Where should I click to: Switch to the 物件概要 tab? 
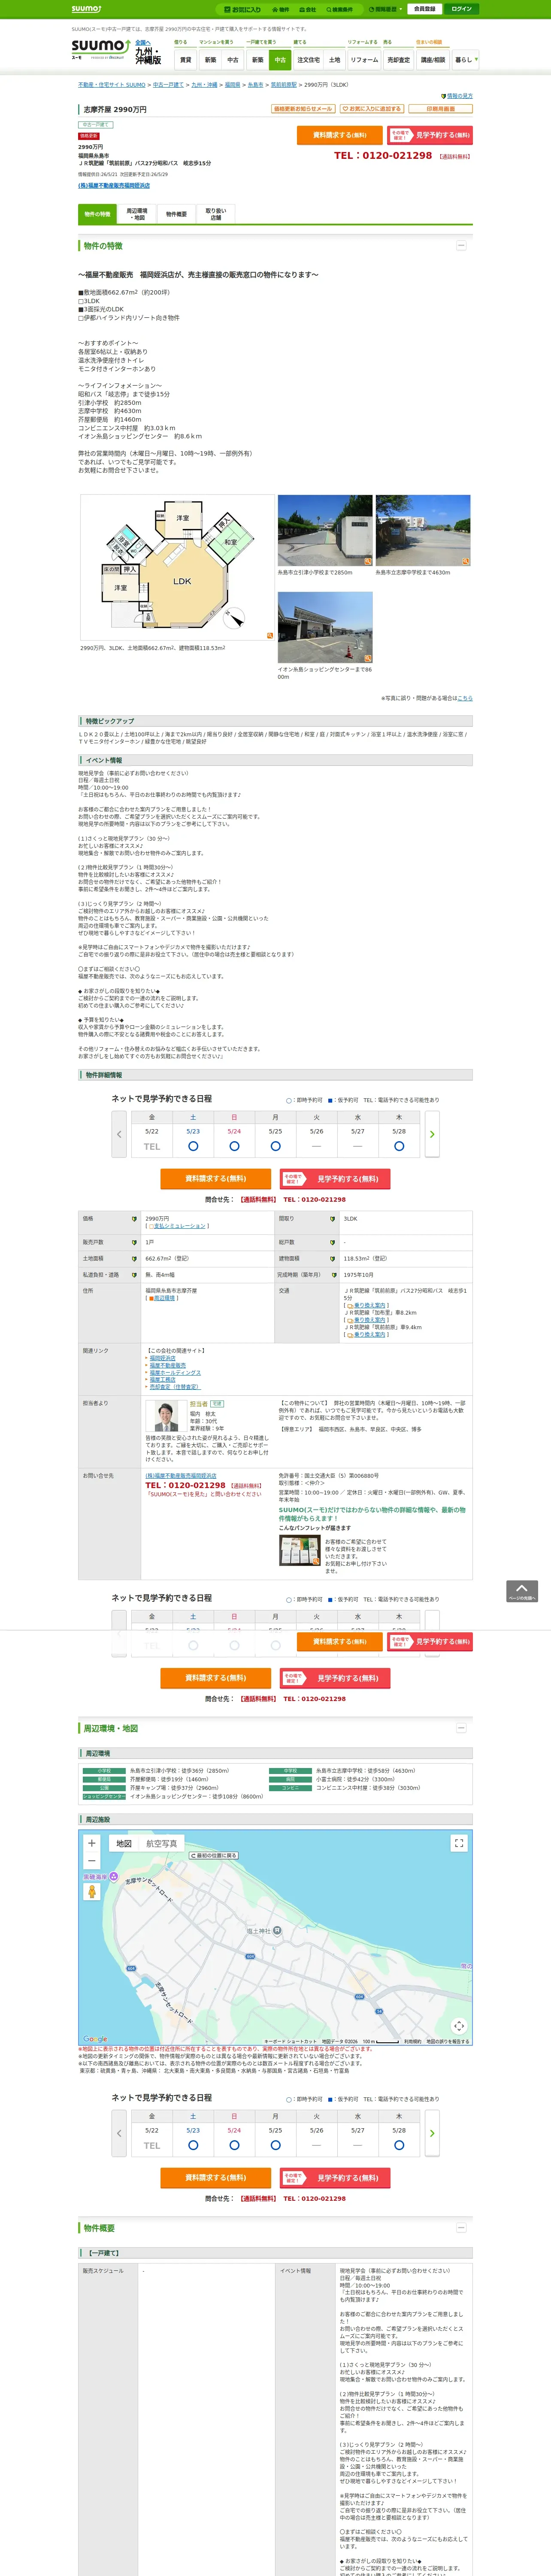click(176, 214)
